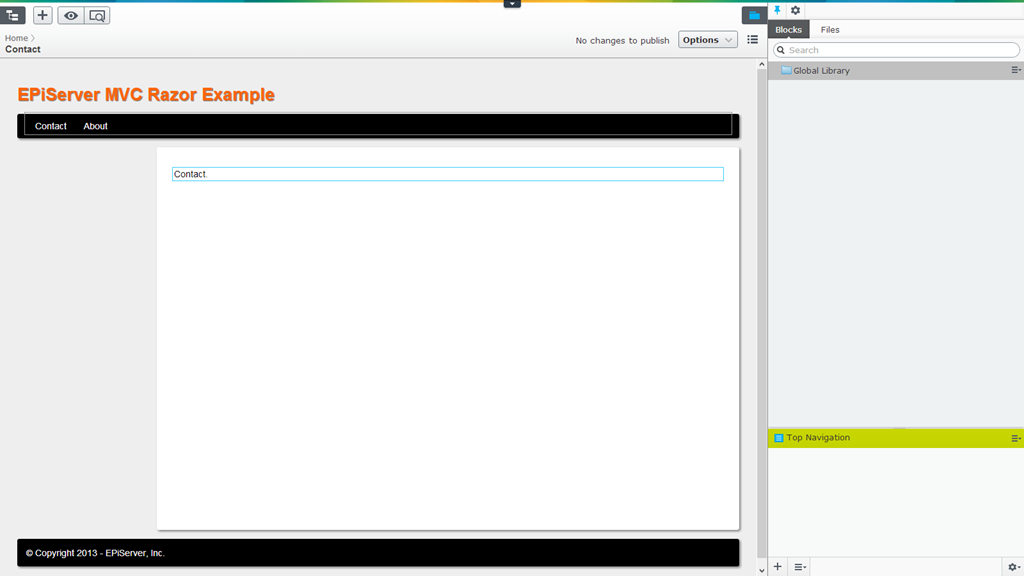Click the plus button to create new content
This screenshot has width=1024, height=576.
43,15
